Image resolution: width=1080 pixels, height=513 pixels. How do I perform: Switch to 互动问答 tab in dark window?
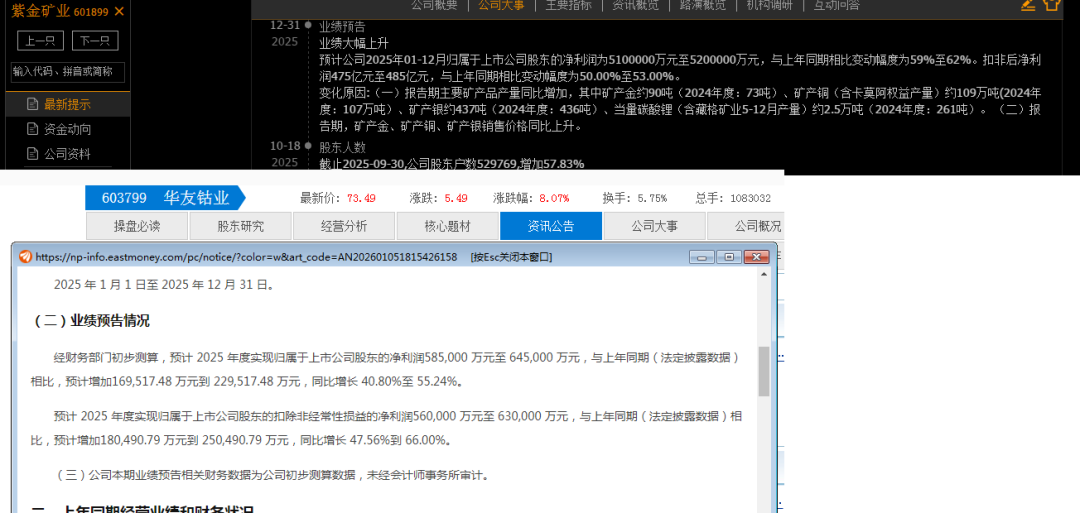pos(836,6)
